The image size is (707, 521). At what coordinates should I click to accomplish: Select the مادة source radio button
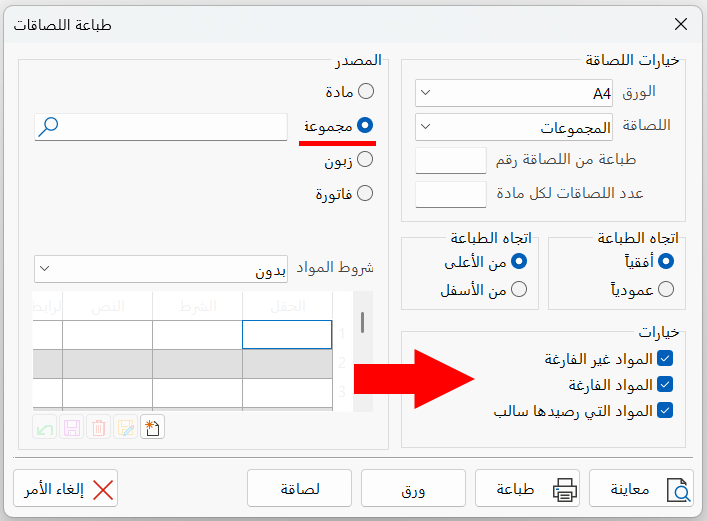(x=366, y=91)
